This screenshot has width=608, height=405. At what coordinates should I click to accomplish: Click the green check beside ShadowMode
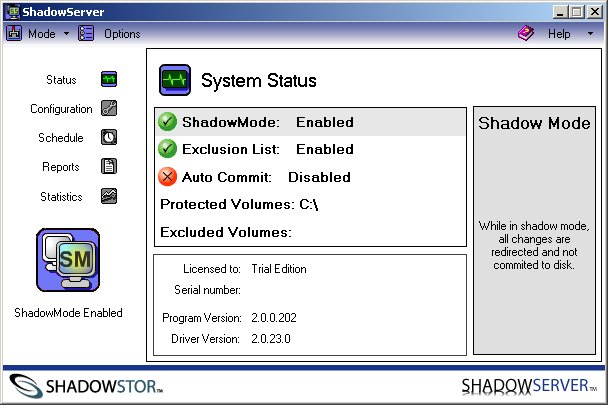click(x=168, y=122)
